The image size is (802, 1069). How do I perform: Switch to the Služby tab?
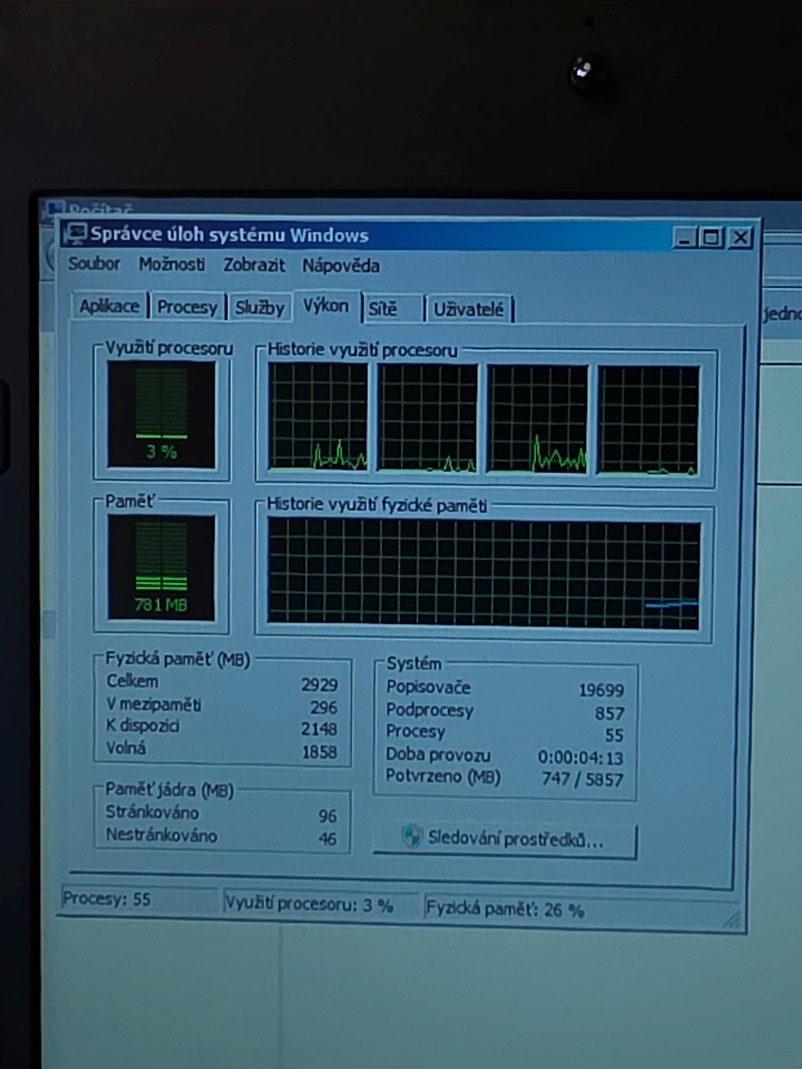[259, 308]
